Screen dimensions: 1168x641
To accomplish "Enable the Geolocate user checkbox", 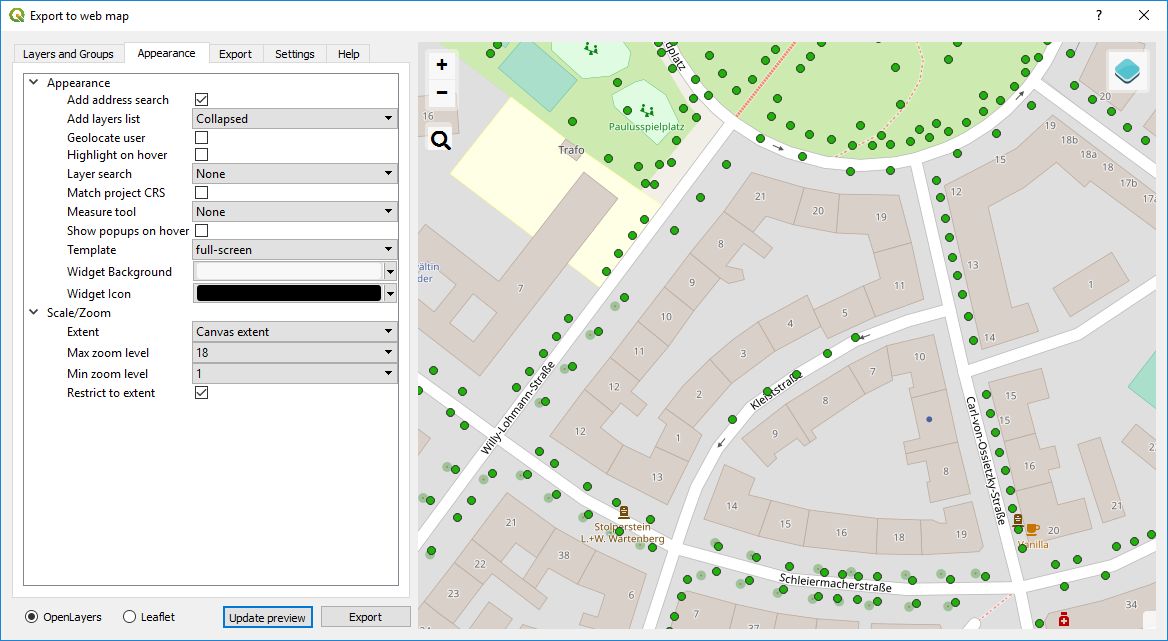I will click(201, 137).
